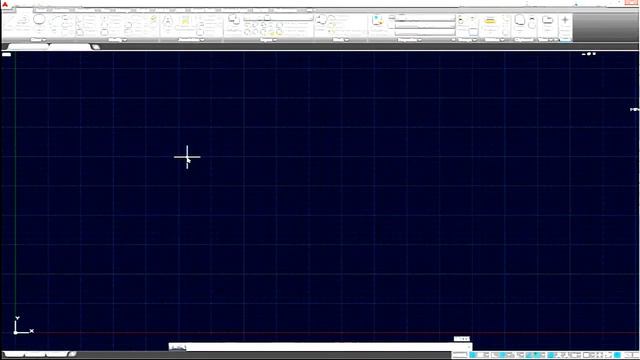Screen dimensions: 640x360
Task: Click into the command line input
Action: tap(320, 347)
